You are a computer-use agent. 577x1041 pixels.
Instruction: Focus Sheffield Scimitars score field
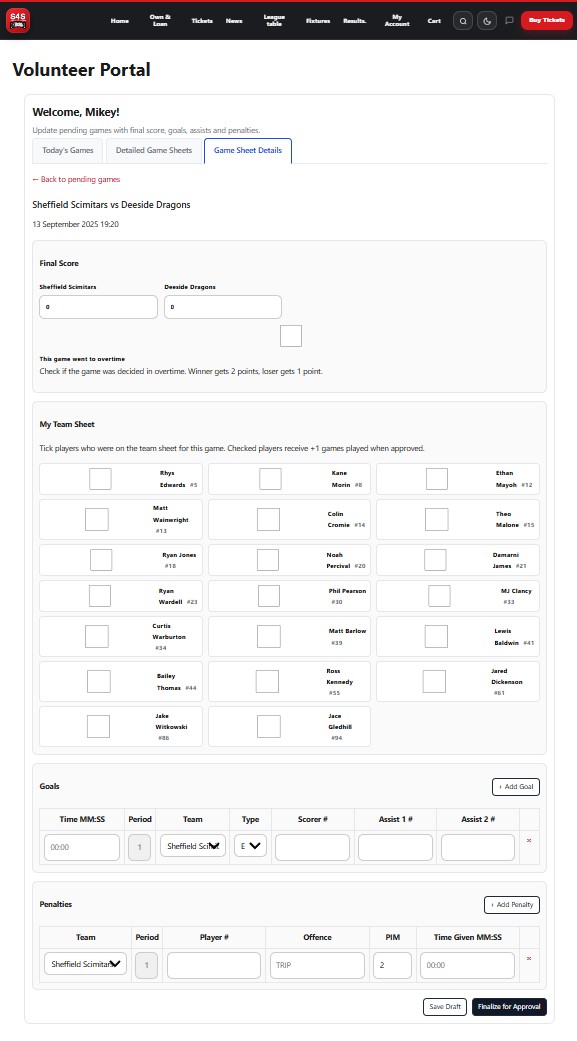click(98, 307)
